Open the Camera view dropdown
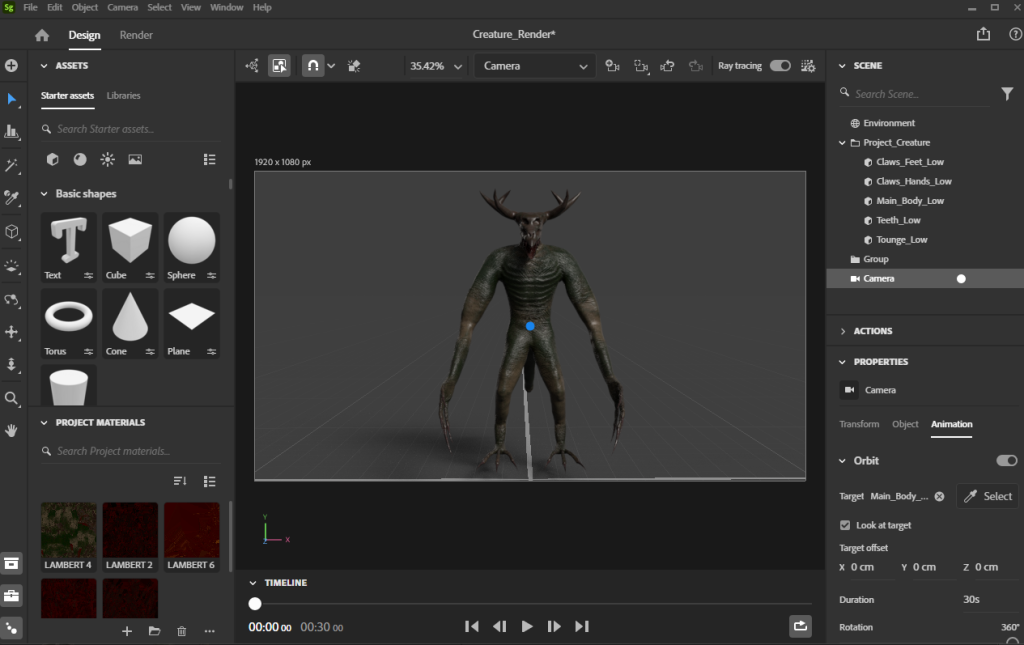The image size is (1024, 645). click(535, 66)
